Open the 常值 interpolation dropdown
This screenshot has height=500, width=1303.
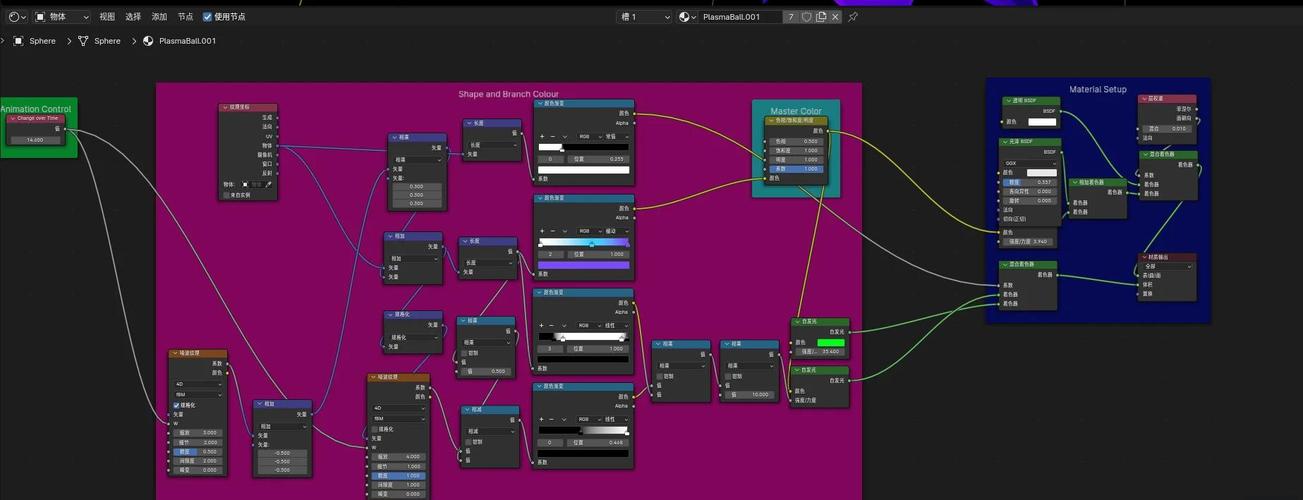[615, 136]
